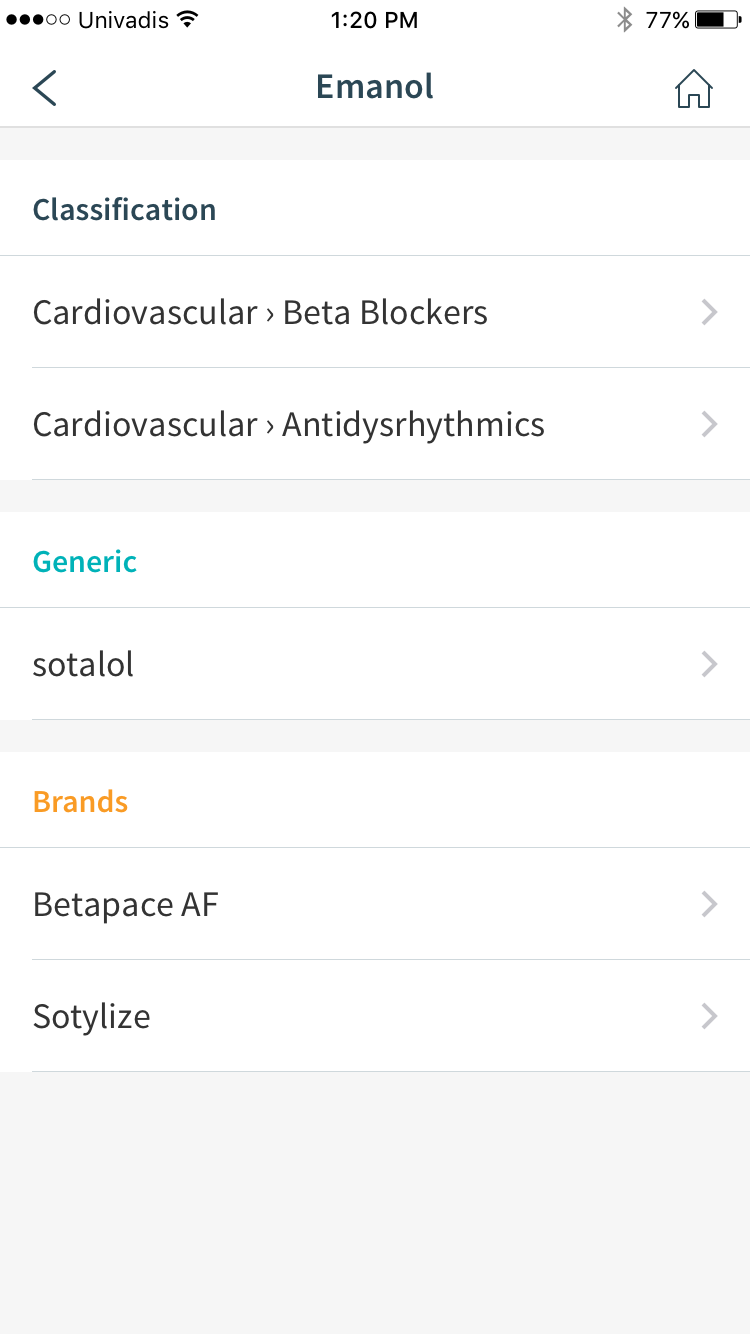This screenshot has height=1334, width=750.
Task: Open the Antidysrhythmics row chevron
Action: coord(709,424)
